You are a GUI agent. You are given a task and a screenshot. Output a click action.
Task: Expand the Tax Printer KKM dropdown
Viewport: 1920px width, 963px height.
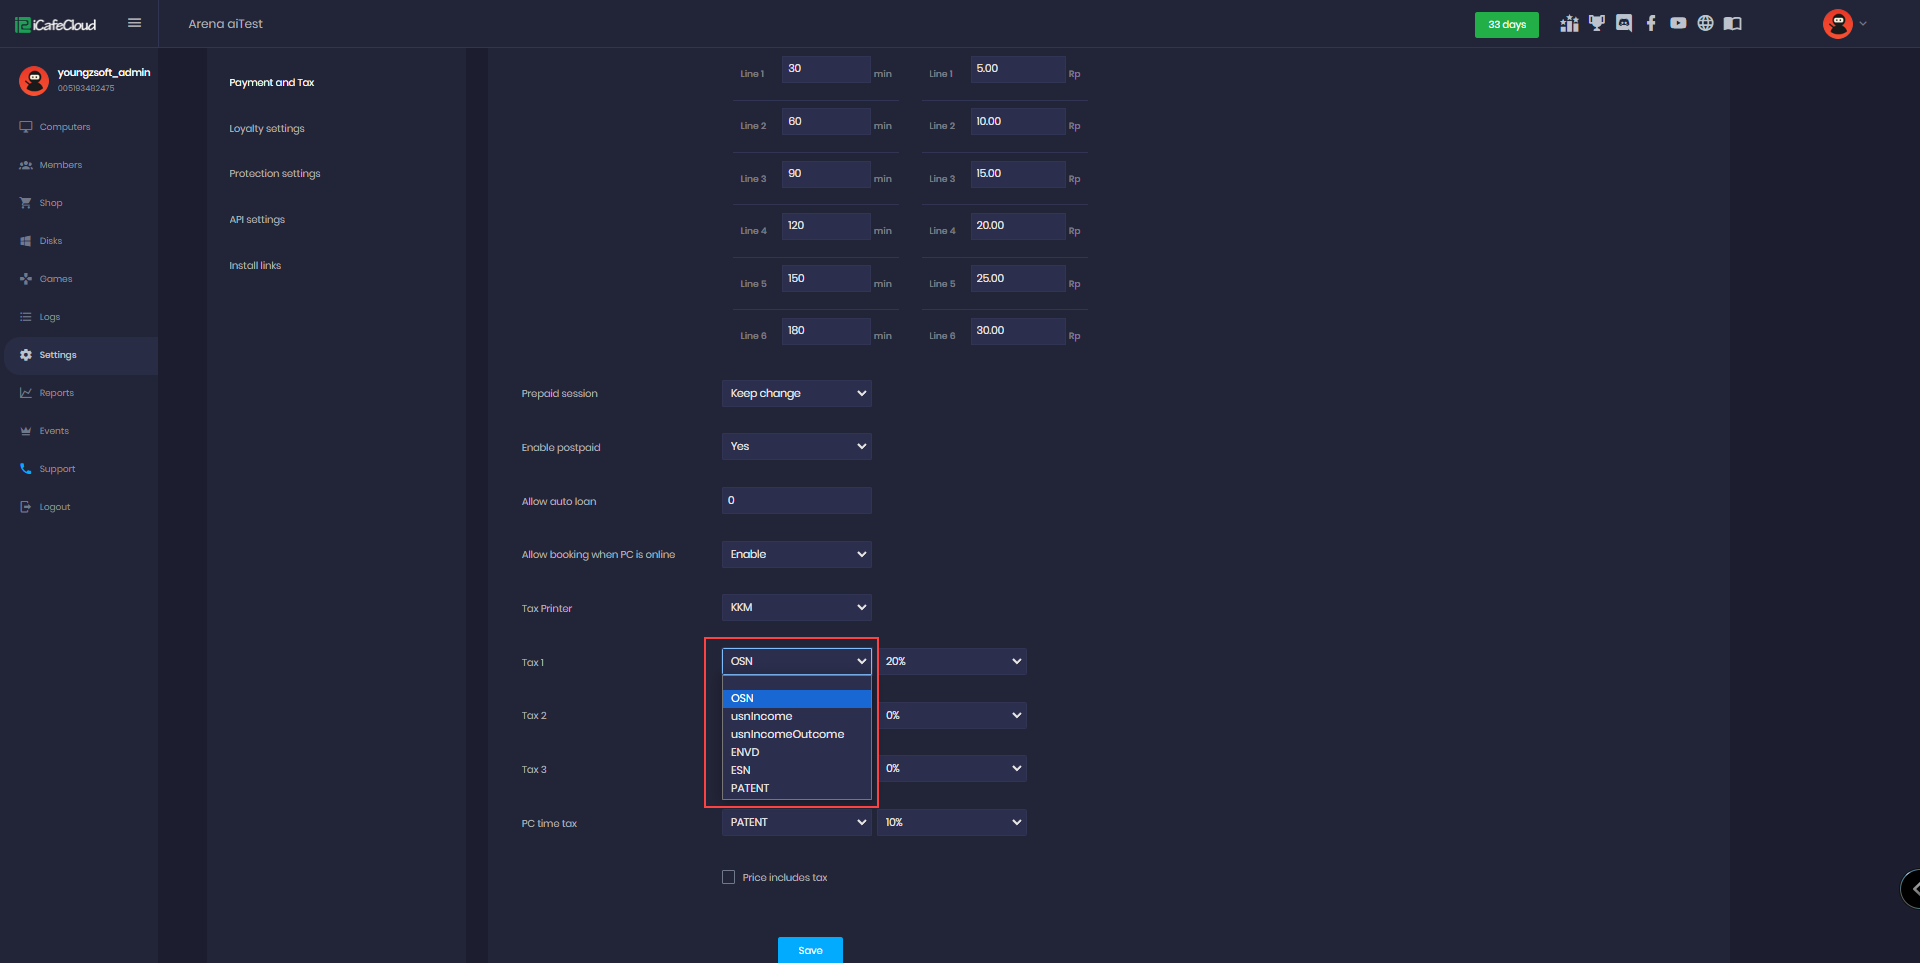[796, 607]
